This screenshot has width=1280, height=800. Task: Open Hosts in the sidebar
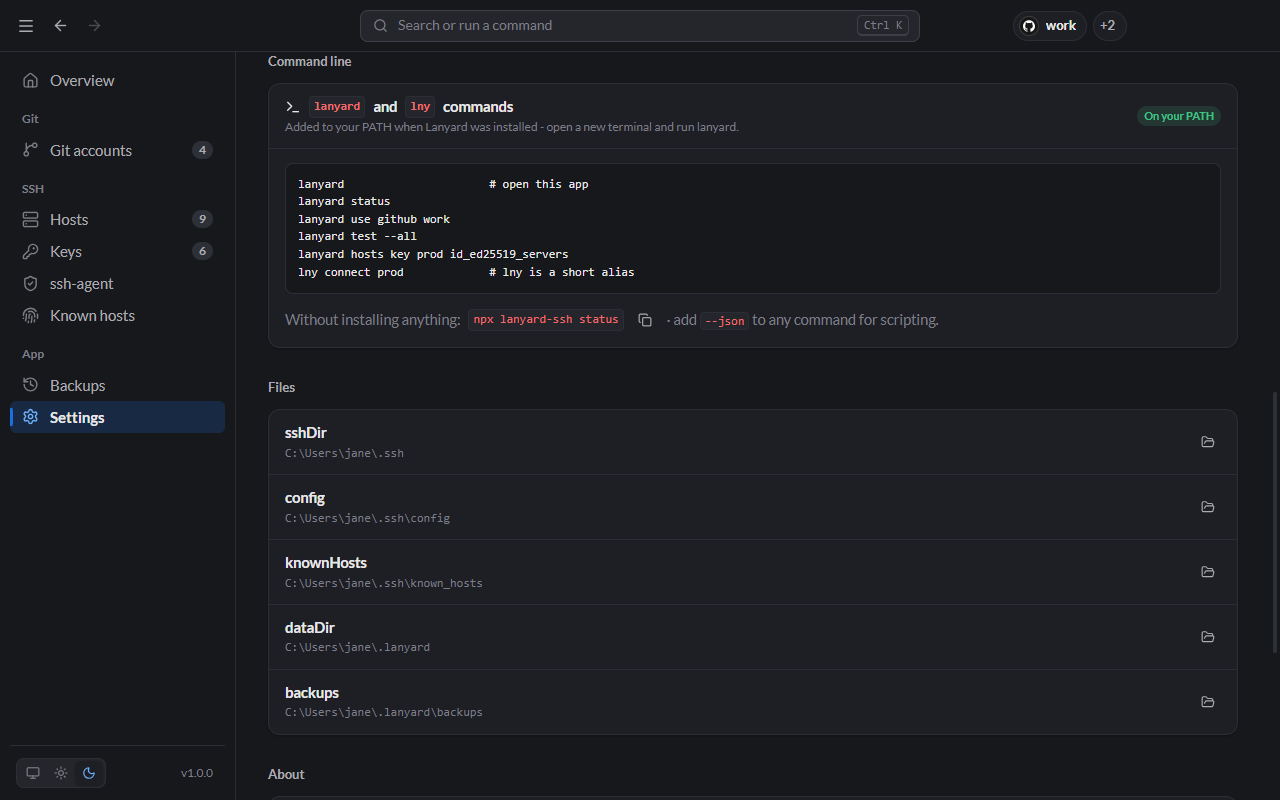tap(117, 219)
